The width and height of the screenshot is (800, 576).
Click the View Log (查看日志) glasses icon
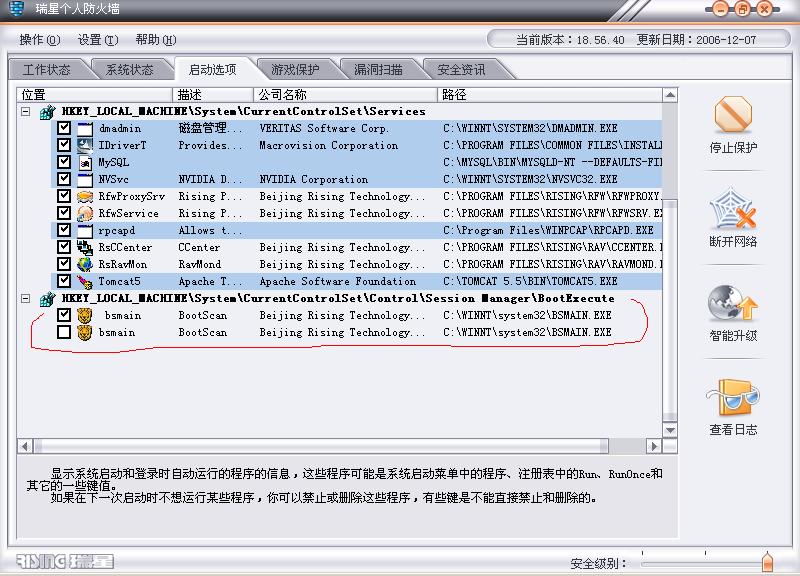pos(733,397)
